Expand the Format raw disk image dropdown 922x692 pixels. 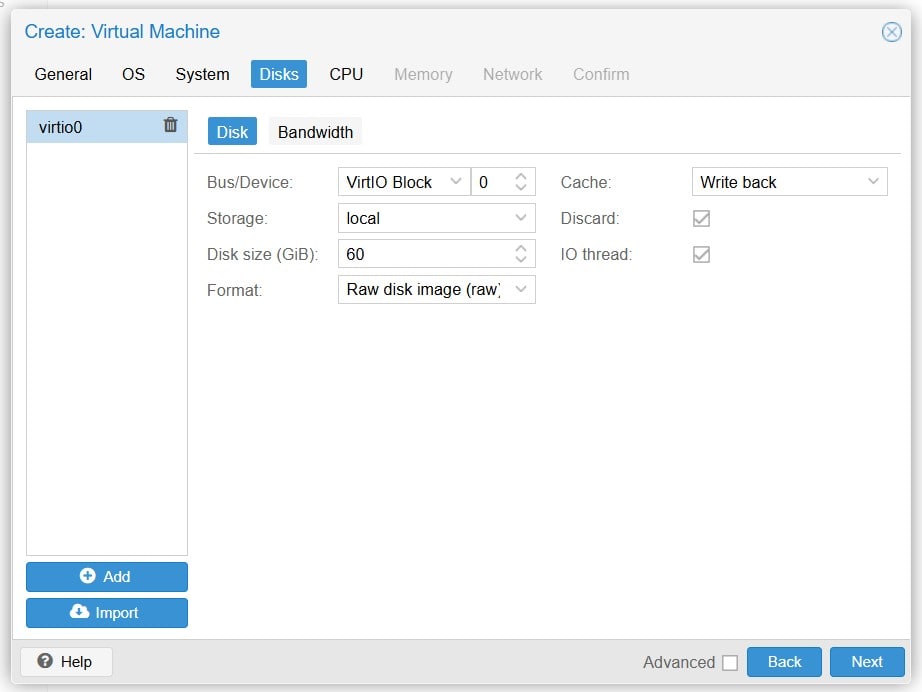coord(520,290)
